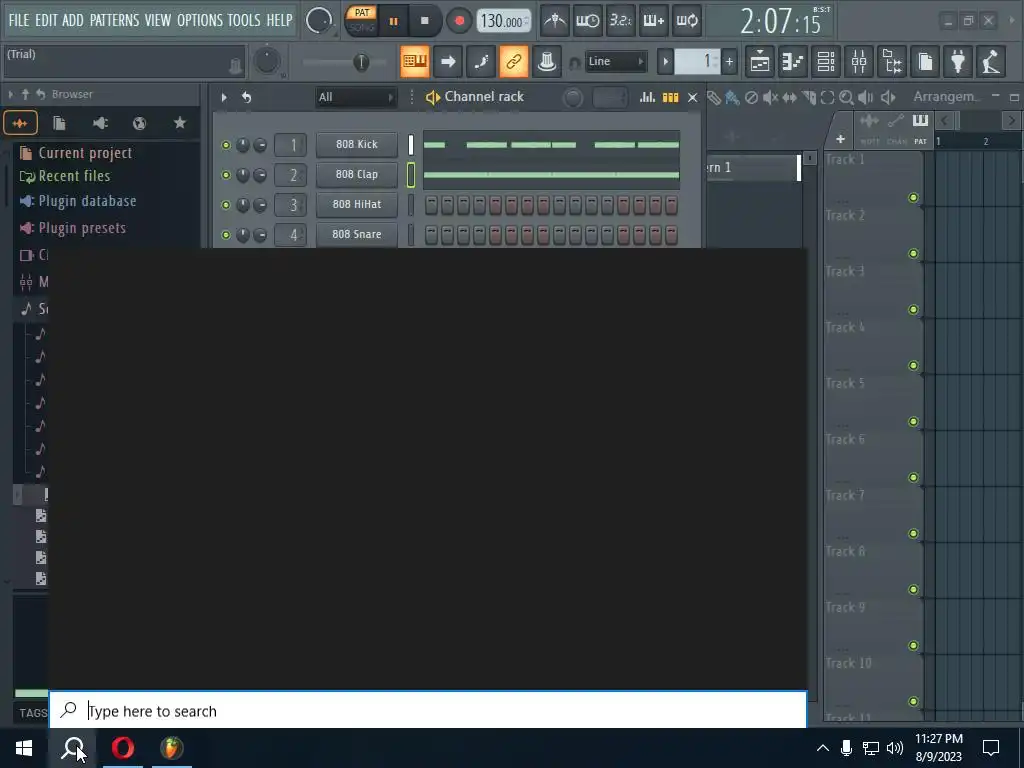Open the OPTIONS menu
Screen dimensions: 1024x768
[x=200, y=20]
